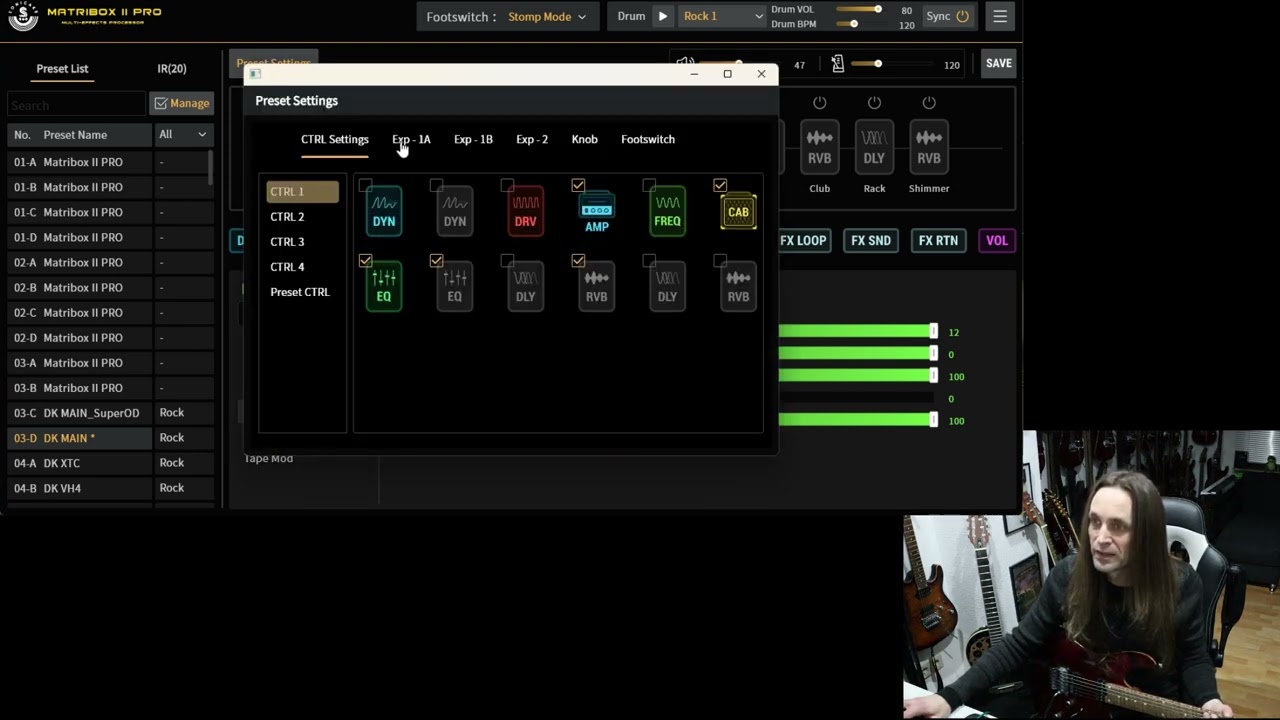Switch to the Preset List tab
This screenshot has height=720, width=1280.
tap(62, 69)
